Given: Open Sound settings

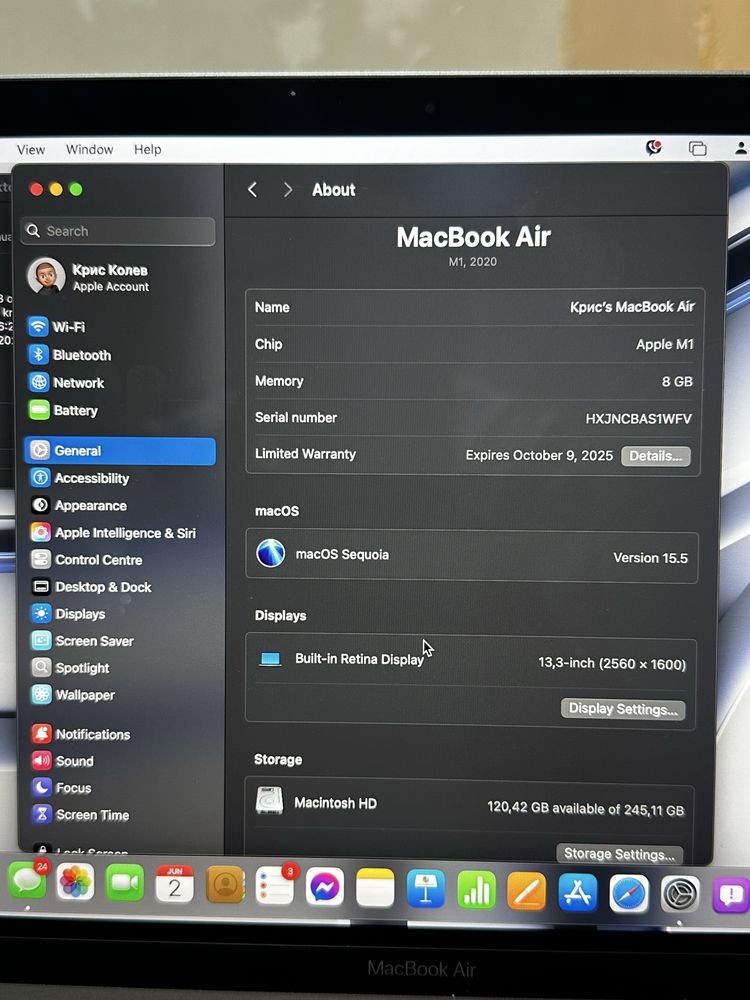Looking at the screenshot, I should 120,761.
